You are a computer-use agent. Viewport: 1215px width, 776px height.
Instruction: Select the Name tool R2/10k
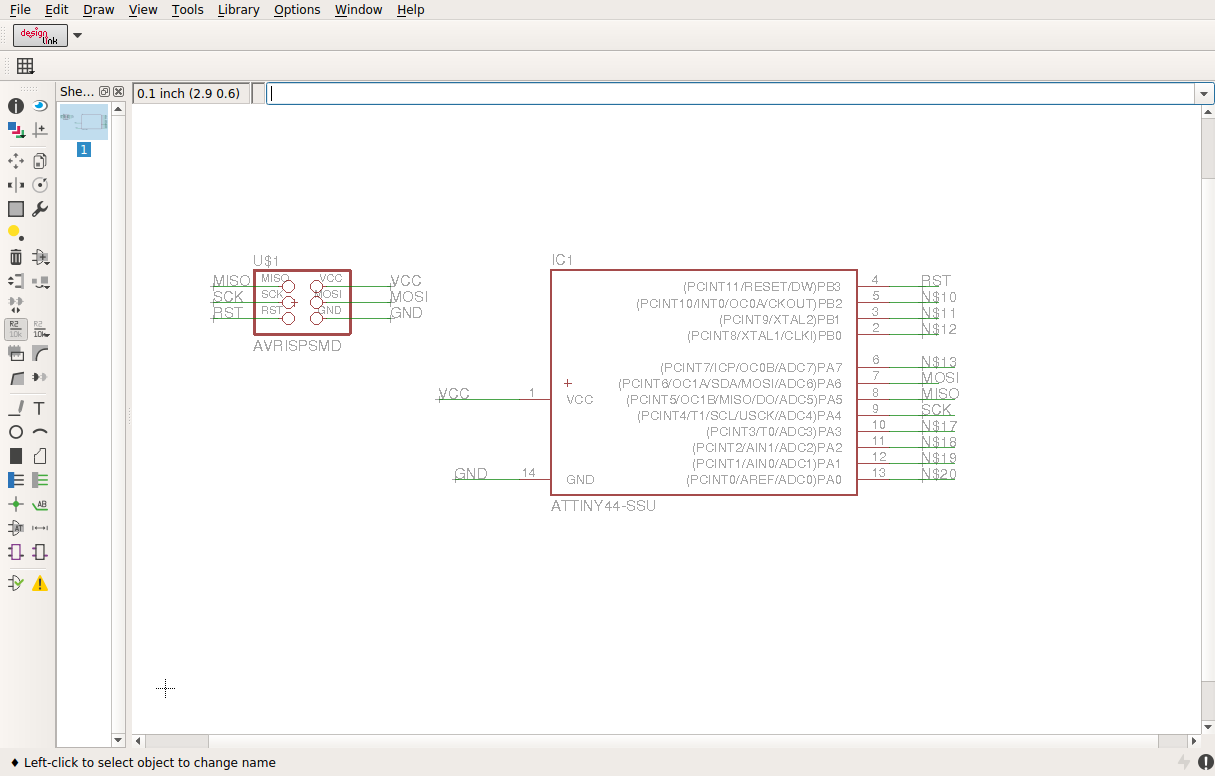pyautogui.click(x=16, y=329)
